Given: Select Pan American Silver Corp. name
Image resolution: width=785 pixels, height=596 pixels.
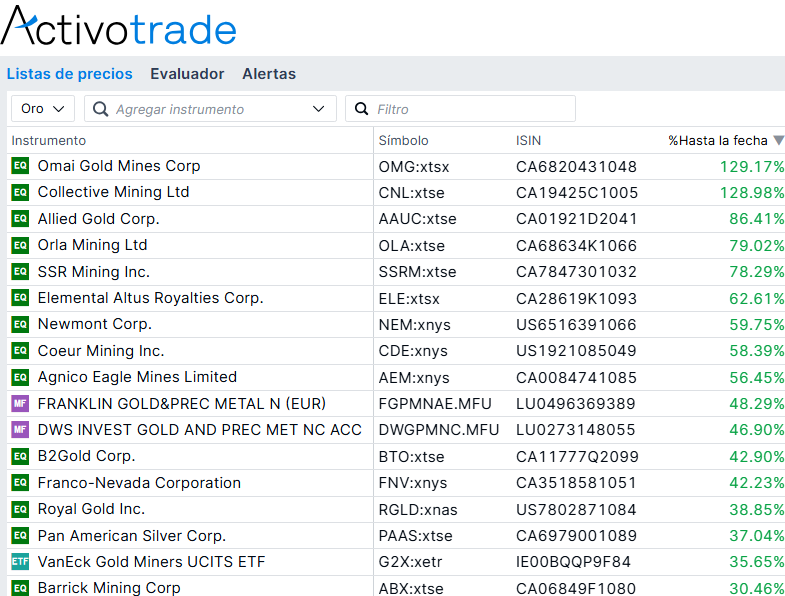Looking at the screenshot, I should (x=132, y=536).
